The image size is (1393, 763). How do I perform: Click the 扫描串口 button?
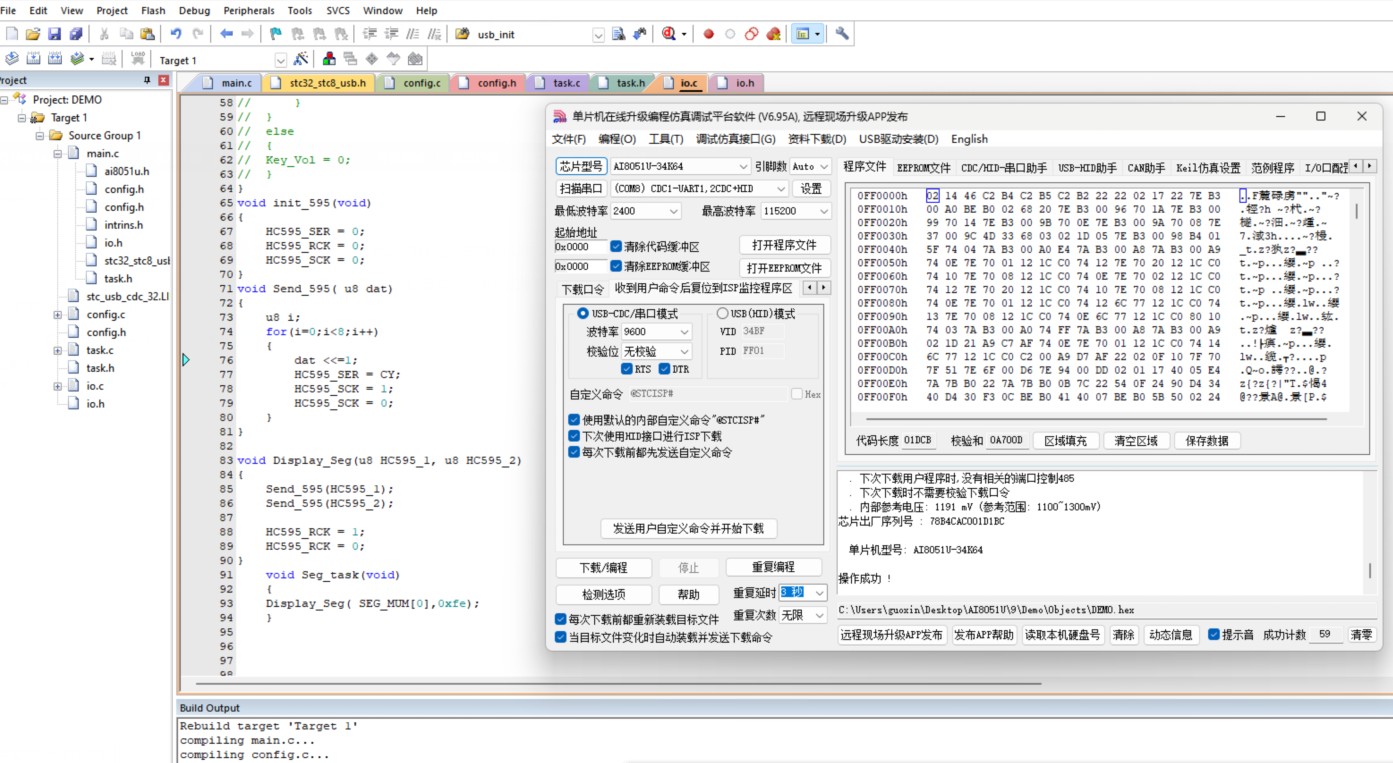[x=580, y=188]
